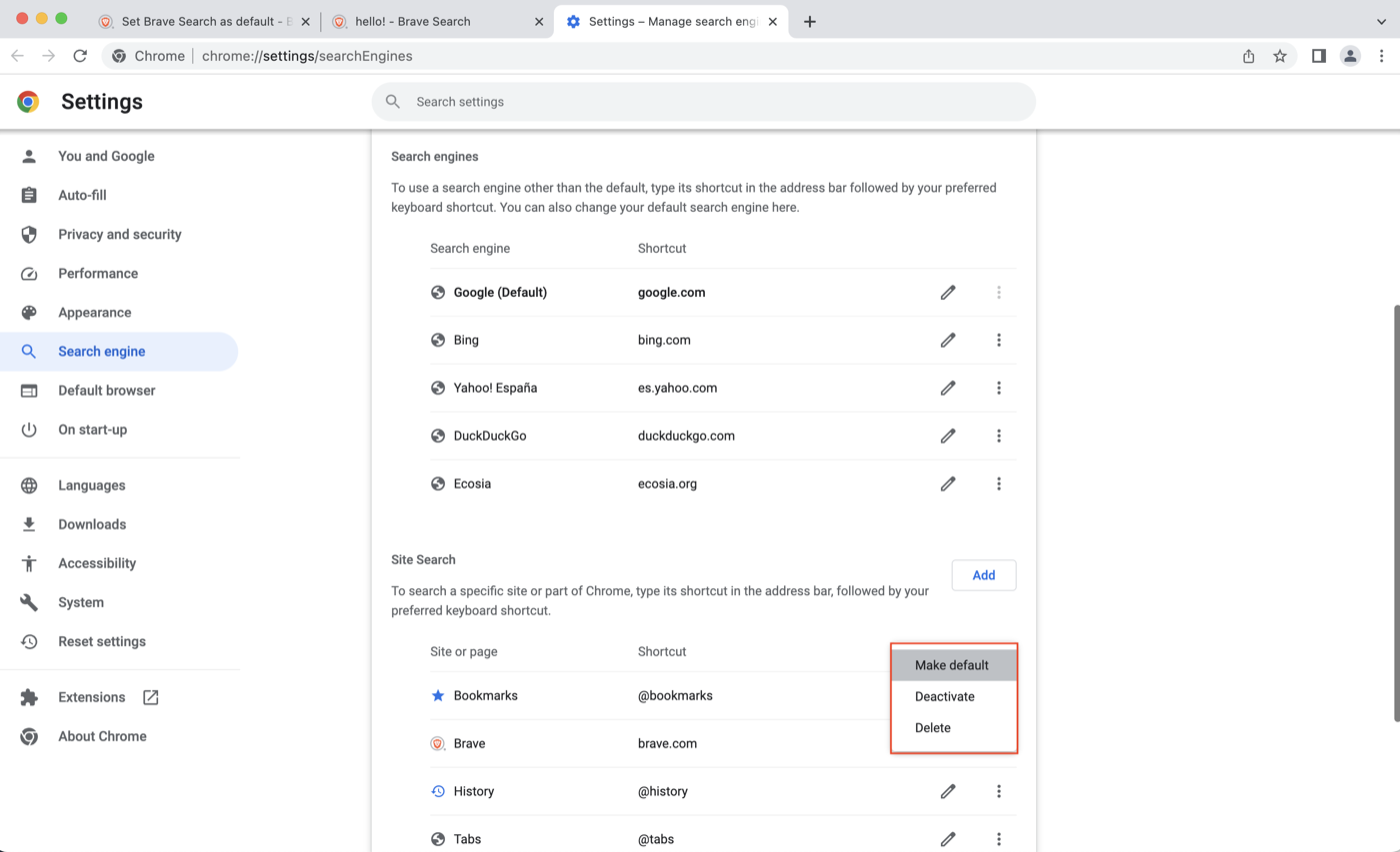
Task: Choose Deactivate from the context menu
Action: [944, 696]
